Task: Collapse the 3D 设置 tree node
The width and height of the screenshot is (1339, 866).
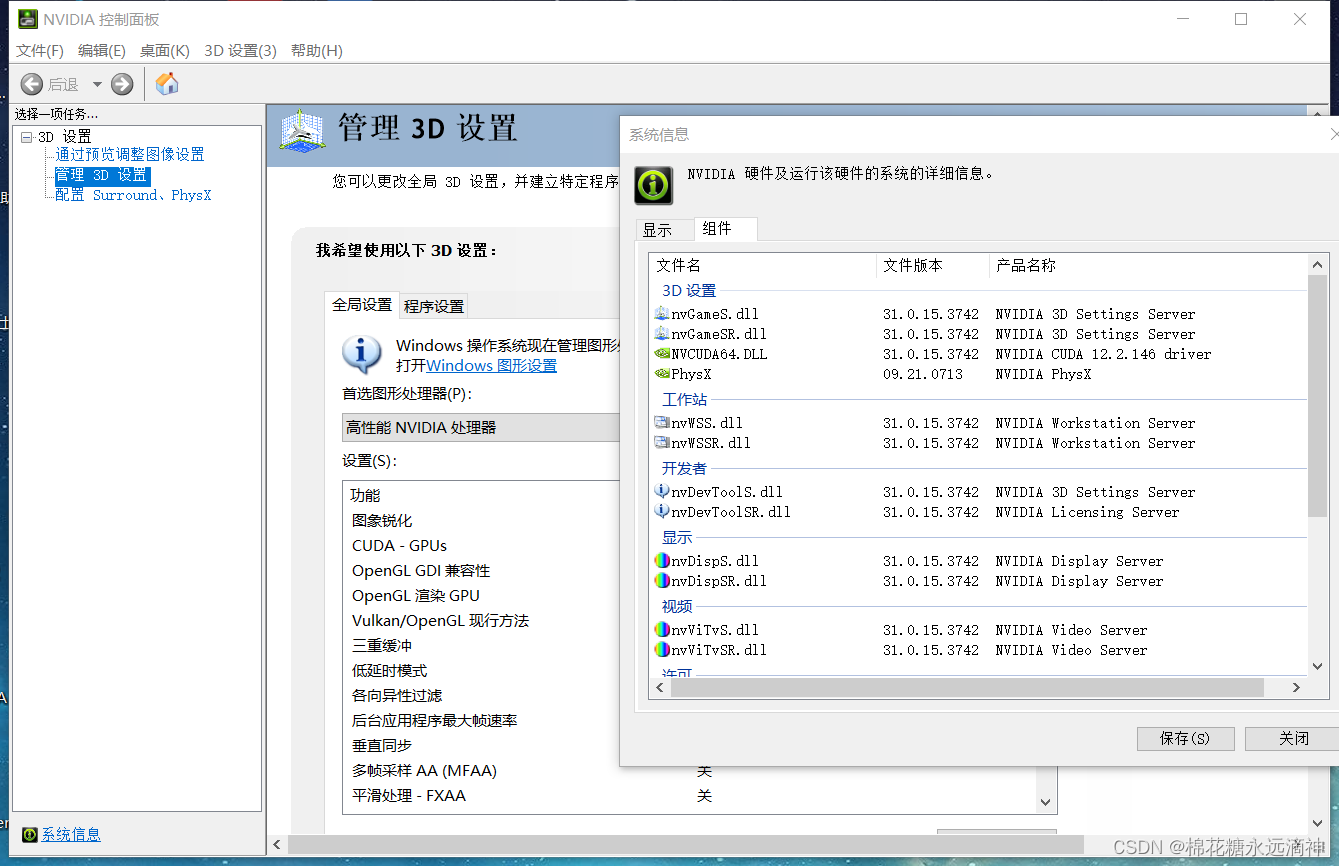Action: pyautogui.click(x=26, y=137)
